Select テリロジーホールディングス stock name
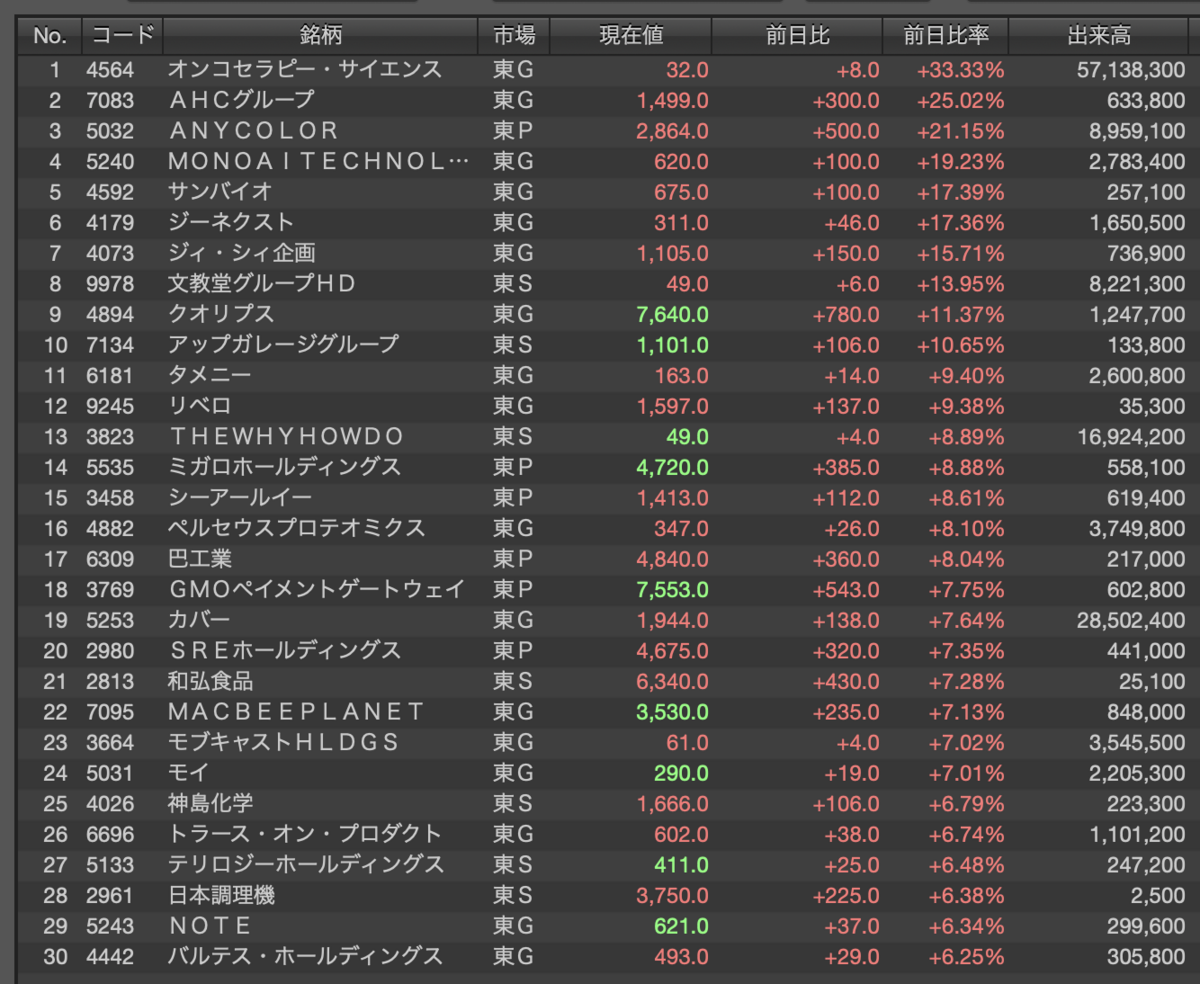This screenshot has height=984, width=1200. [306, 864]
